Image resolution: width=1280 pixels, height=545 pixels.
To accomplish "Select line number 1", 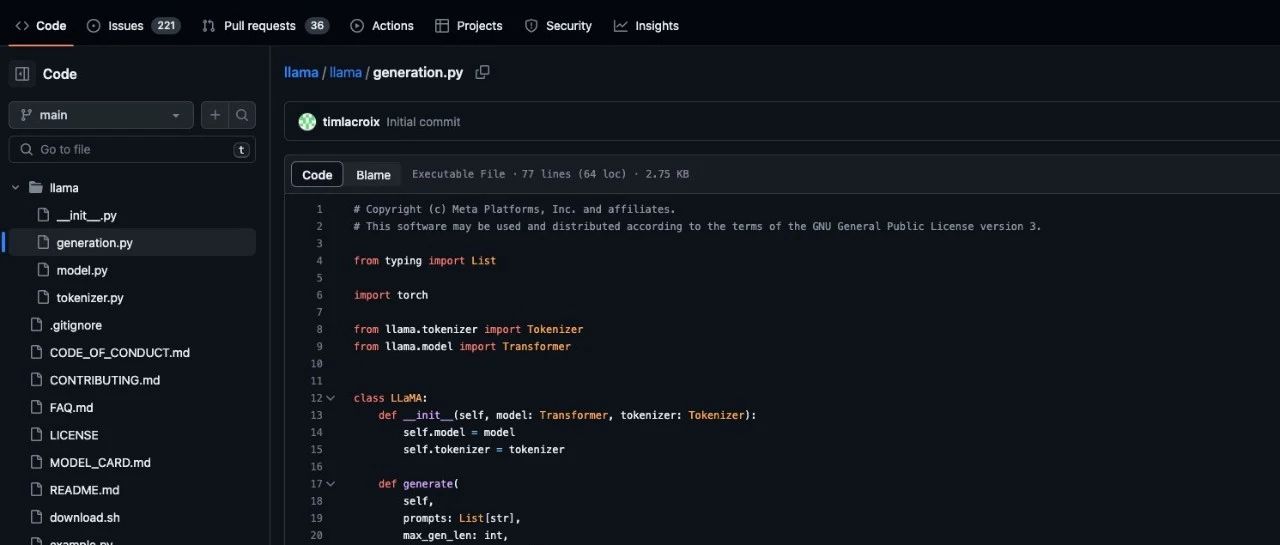I will point(319,209).
